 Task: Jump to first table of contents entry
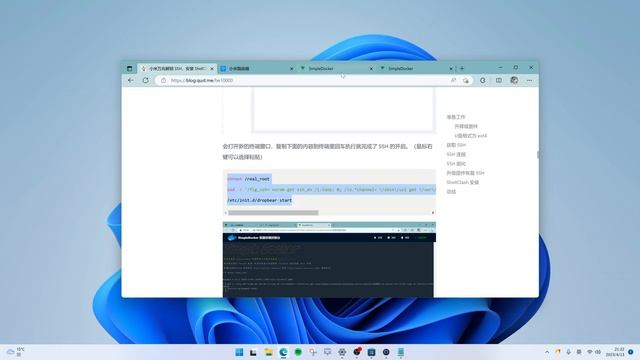(456, 117)
